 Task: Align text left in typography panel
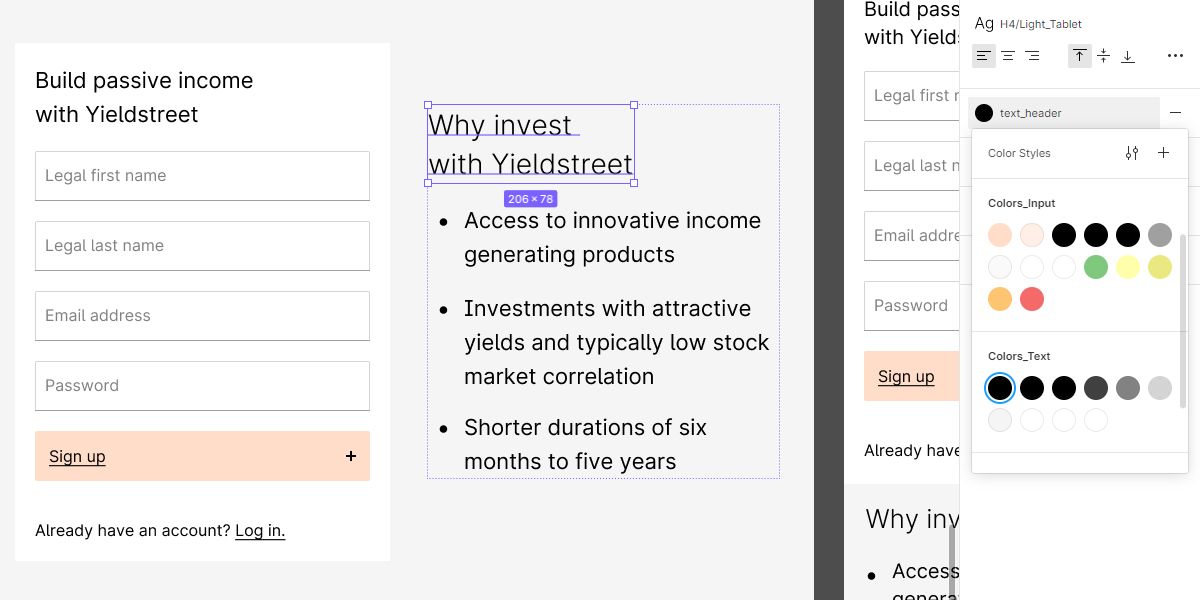[x=984, y=56]
